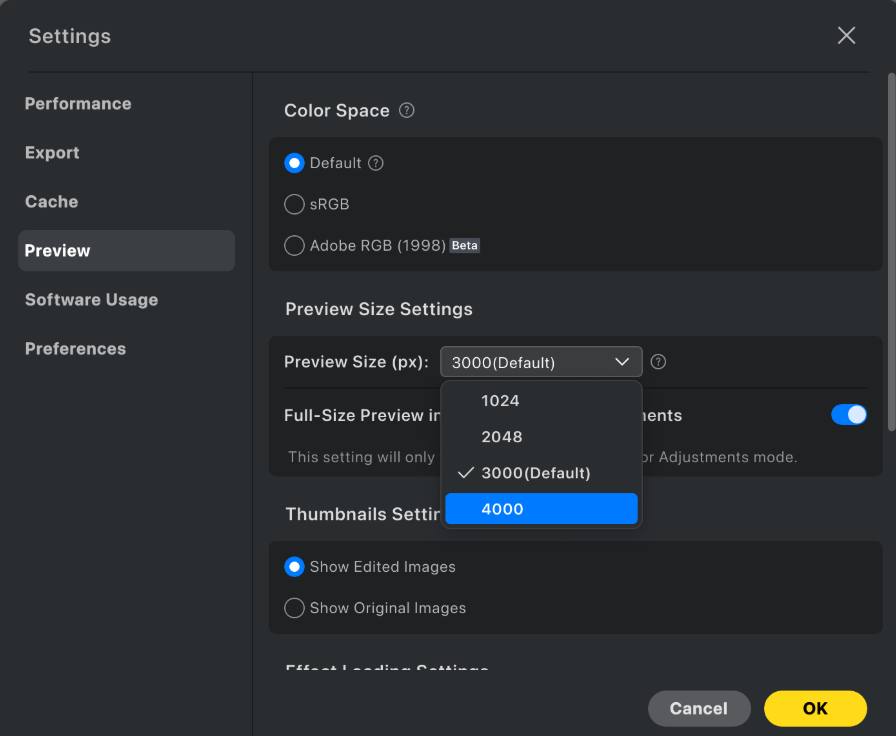Click the help icon next to Preview Size
This screenshot has height=736, width=896.
coord(658,361)
